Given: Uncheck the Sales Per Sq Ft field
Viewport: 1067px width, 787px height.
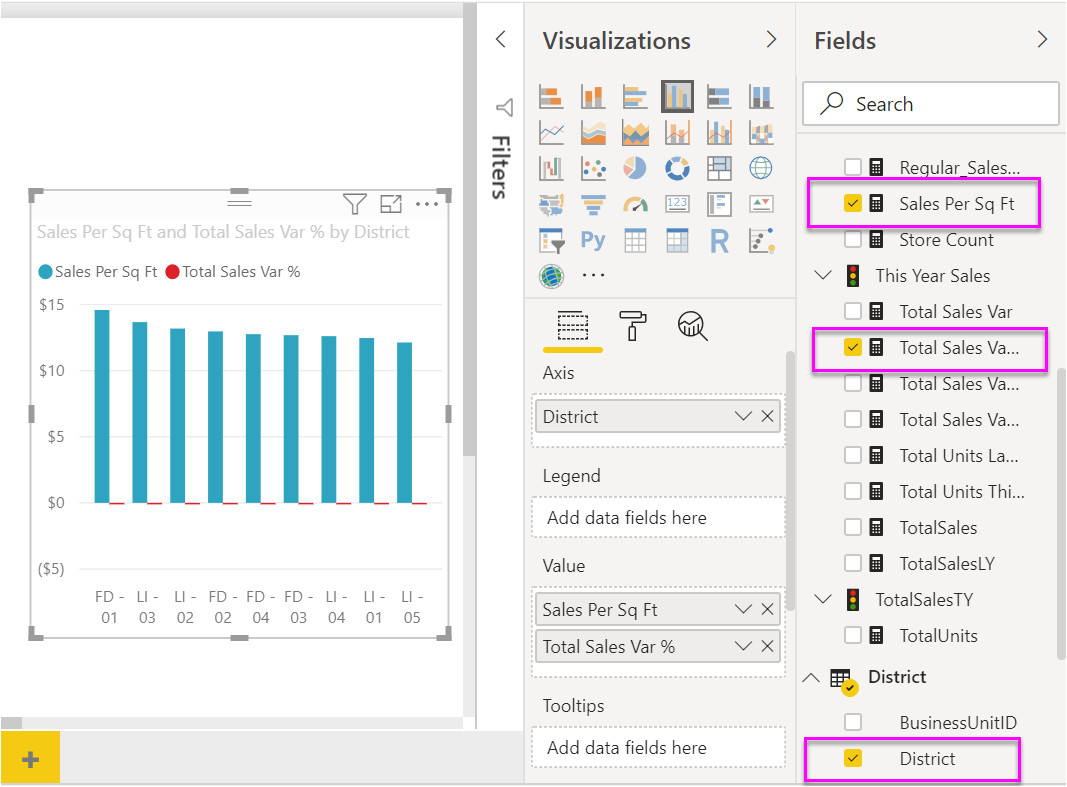Looking at the screenshot, I should click(x=852, y=203).
